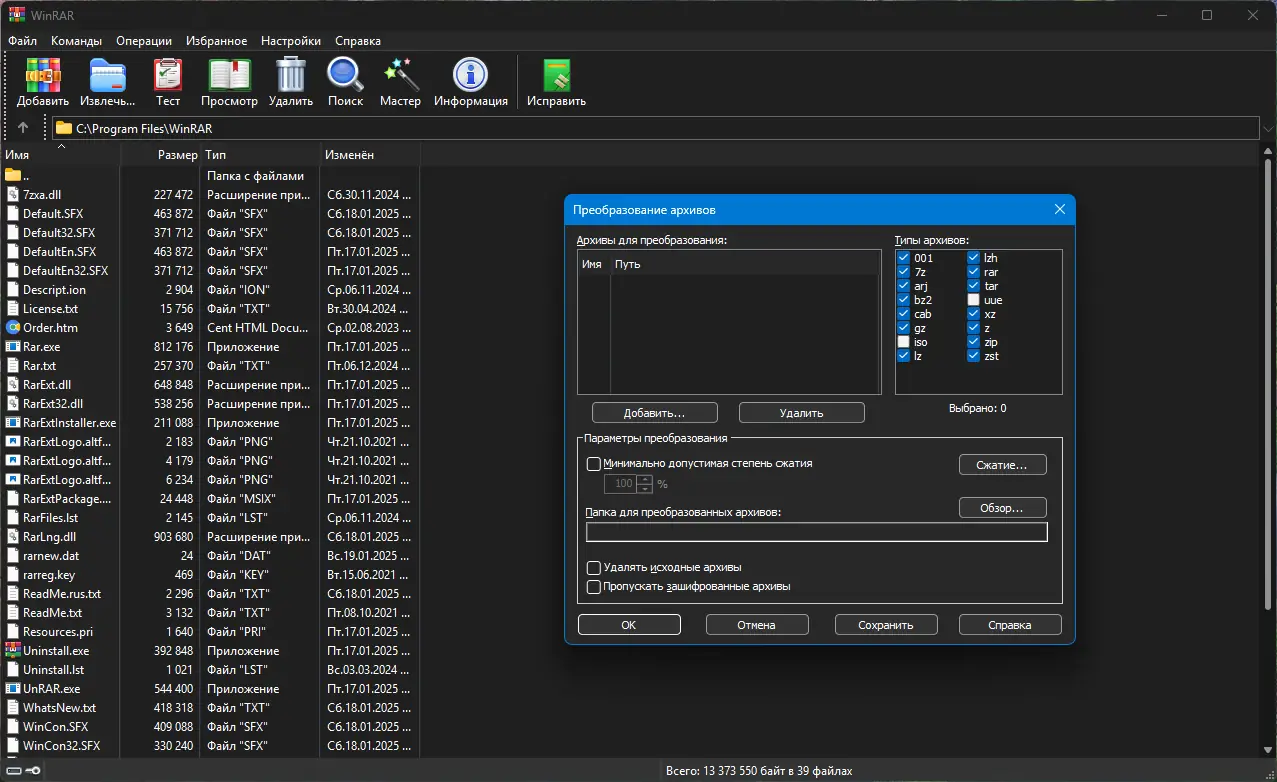The height and width of the screenshot is (782, 1277).
Task: Click the Добавить toolbar icon
Action: (43, 82)
